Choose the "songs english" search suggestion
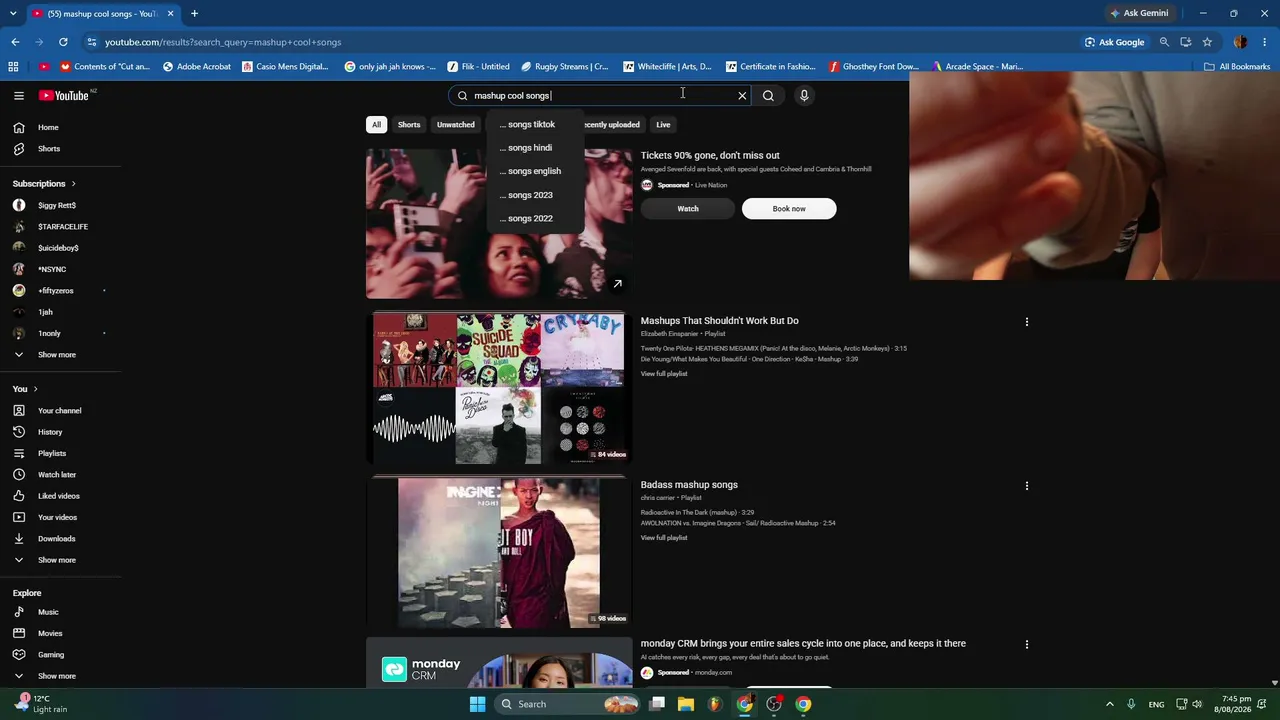 coord(535,171)
